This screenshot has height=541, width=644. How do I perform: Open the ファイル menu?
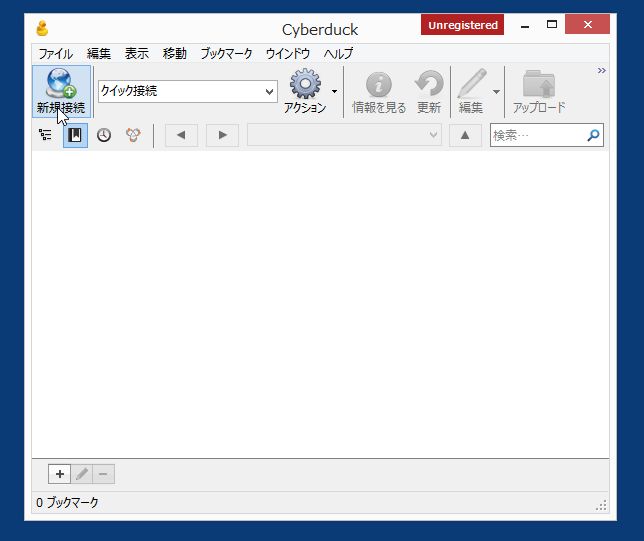click(55, 53)
